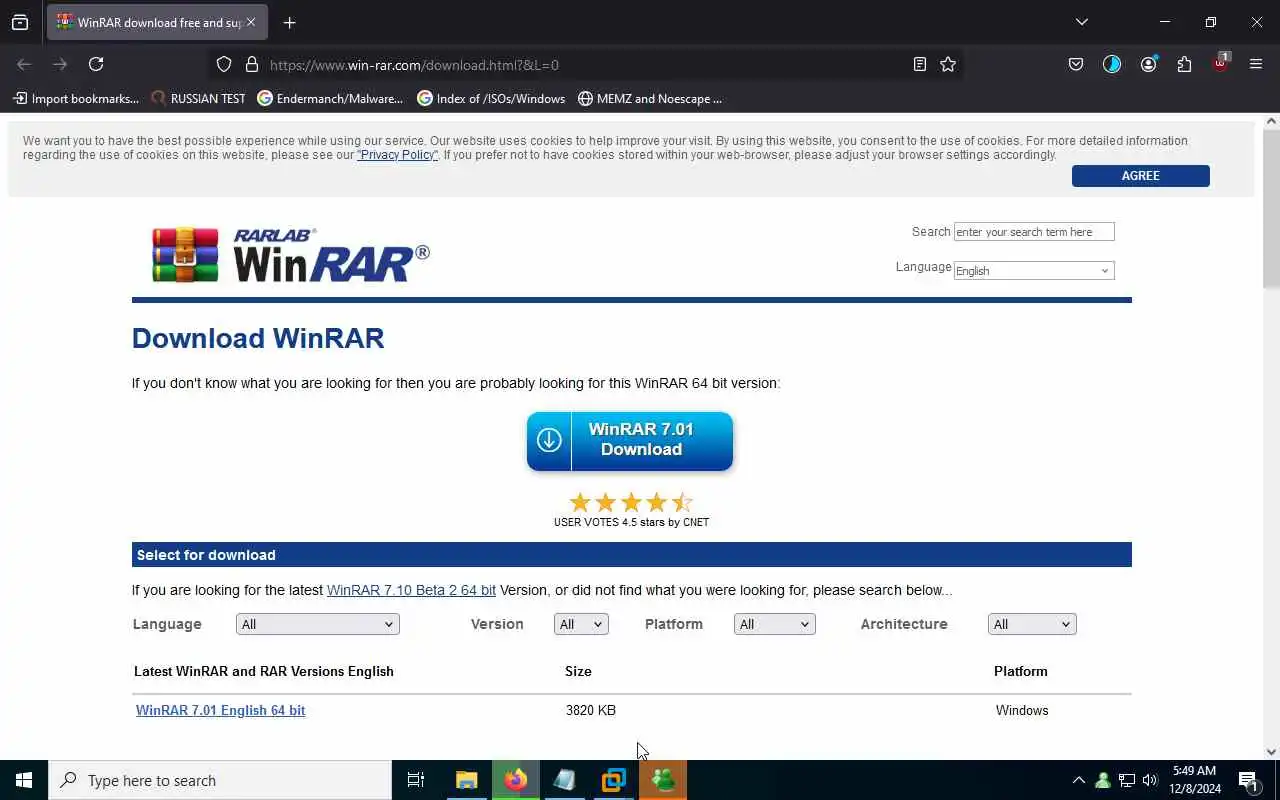Switch to Firefox in the taskbar

[516, 780]
